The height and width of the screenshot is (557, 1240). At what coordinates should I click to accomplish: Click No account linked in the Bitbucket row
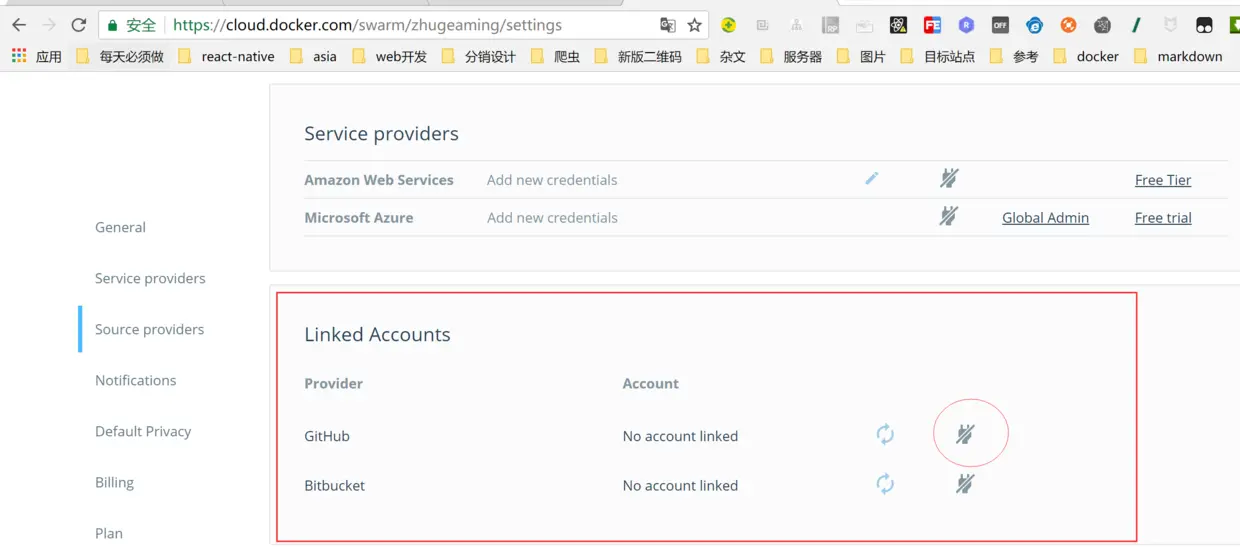coord(680,485)
